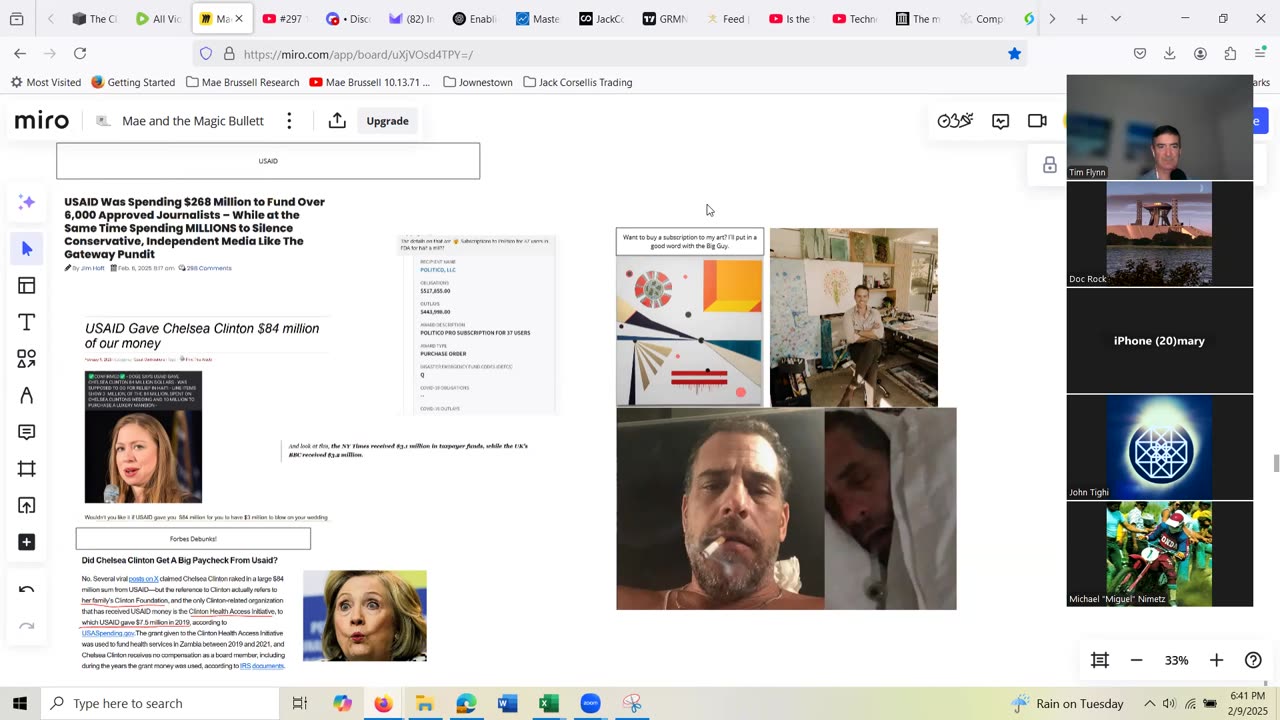Open the Firefox downloads icon
The width and height of the screenshot is (1280, 720).
pyautogui.click(x=1169, y=54)
